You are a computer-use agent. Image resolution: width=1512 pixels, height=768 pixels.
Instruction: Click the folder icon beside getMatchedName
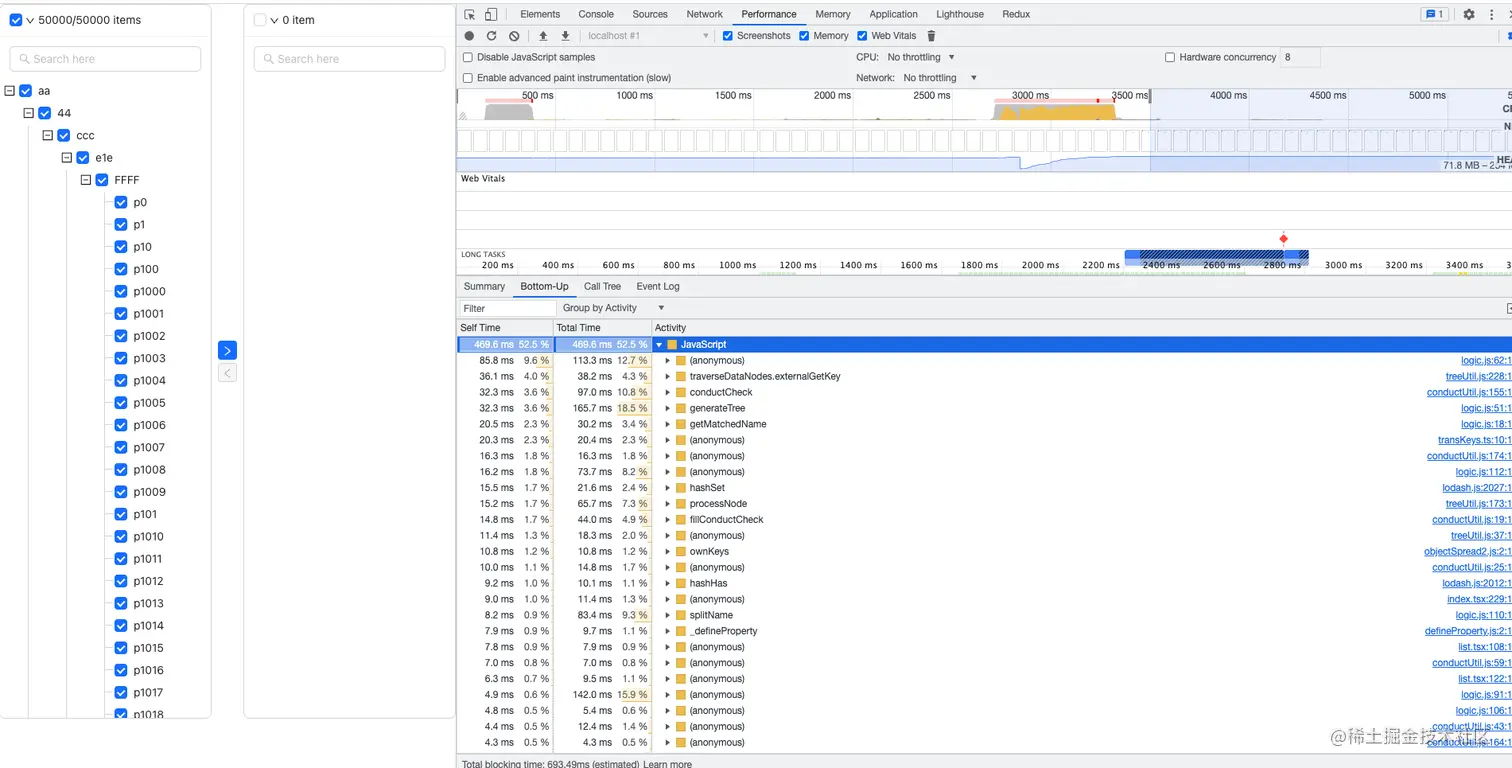pos(680,424)
